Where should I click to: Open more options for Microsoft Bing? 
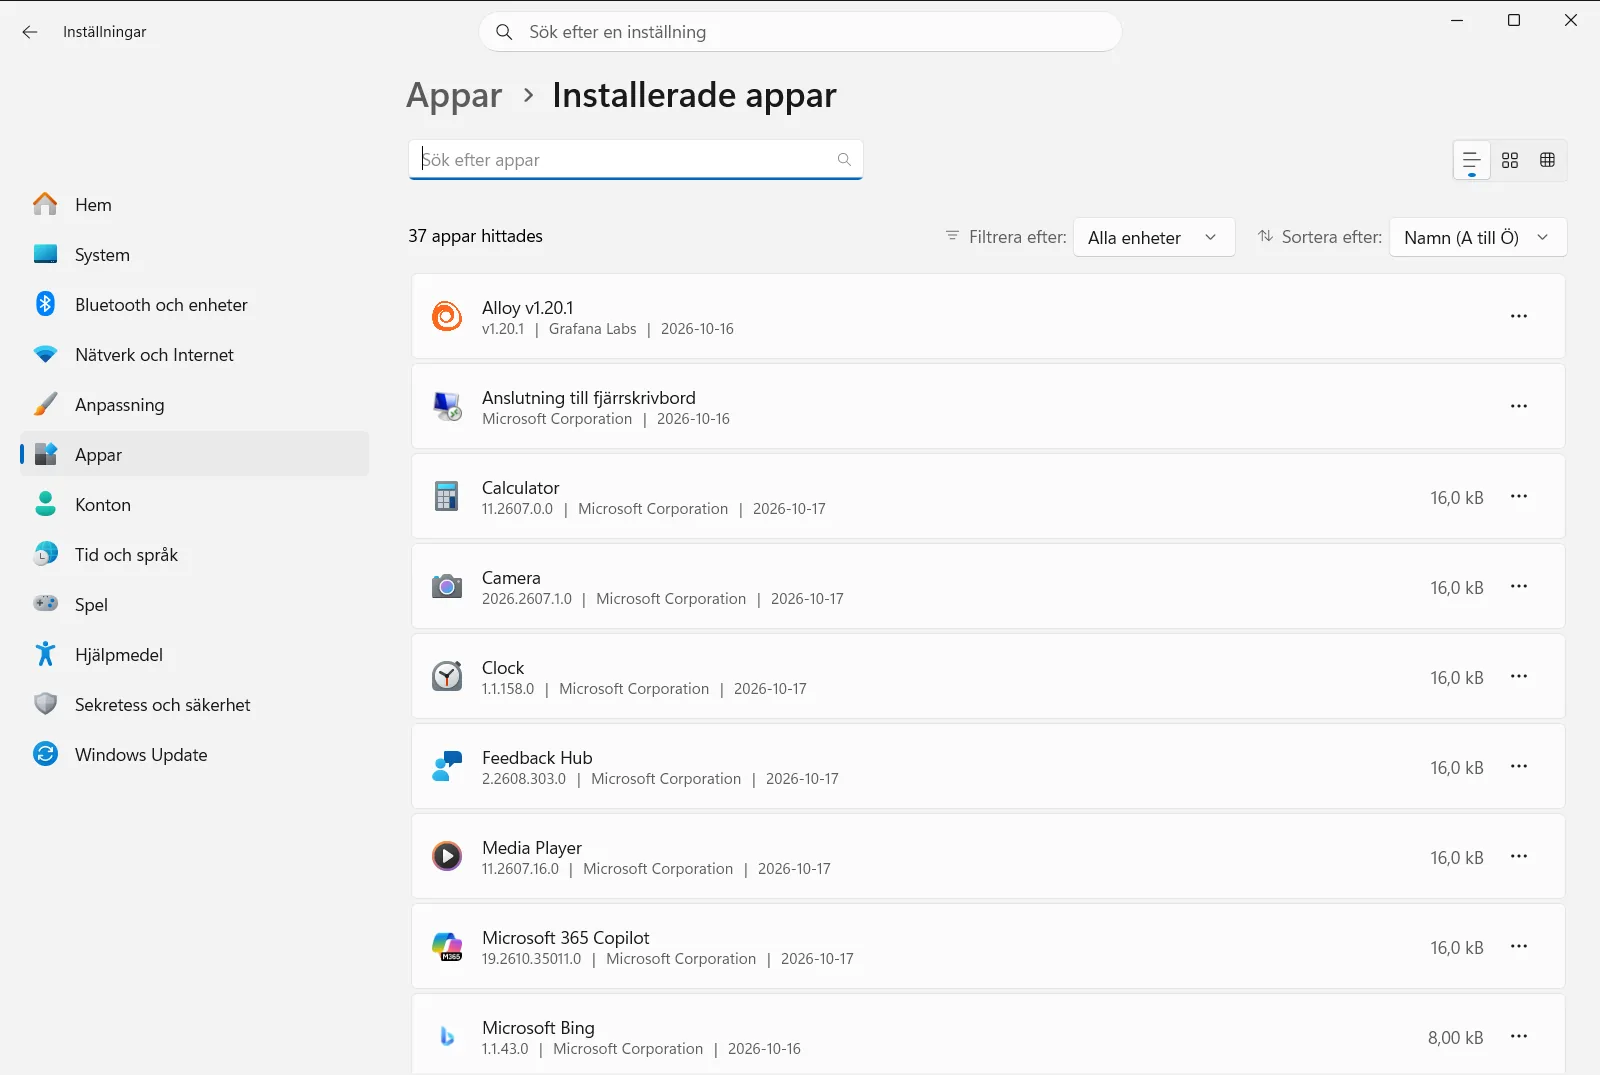tap(1519, 1036)
